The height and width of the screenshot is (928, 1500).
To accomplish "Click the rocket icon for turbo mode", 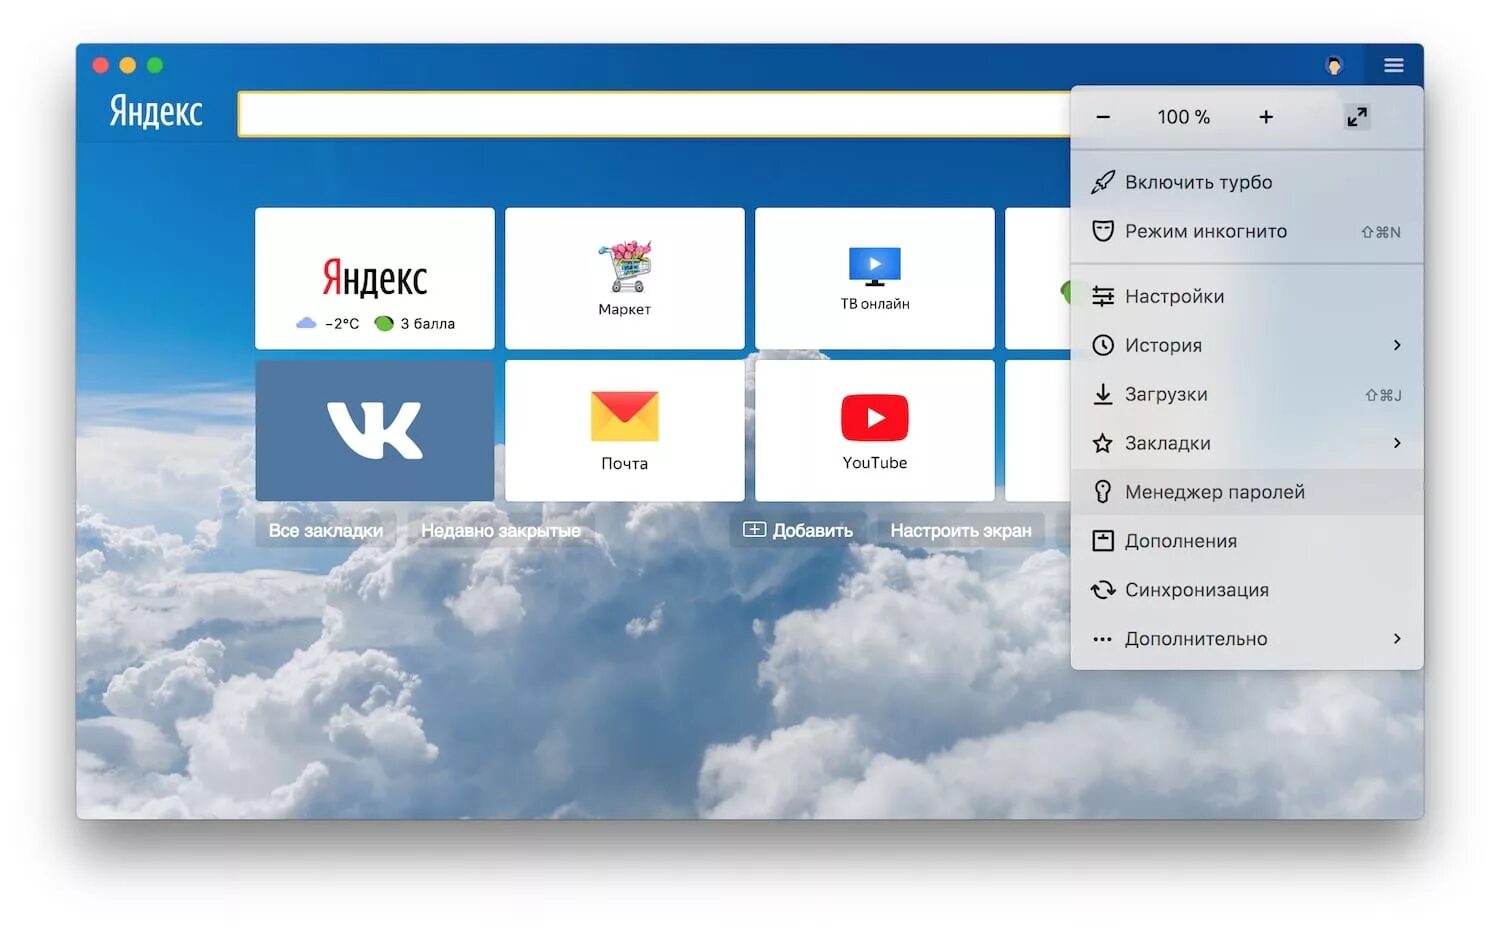I will coord(1102,182).
